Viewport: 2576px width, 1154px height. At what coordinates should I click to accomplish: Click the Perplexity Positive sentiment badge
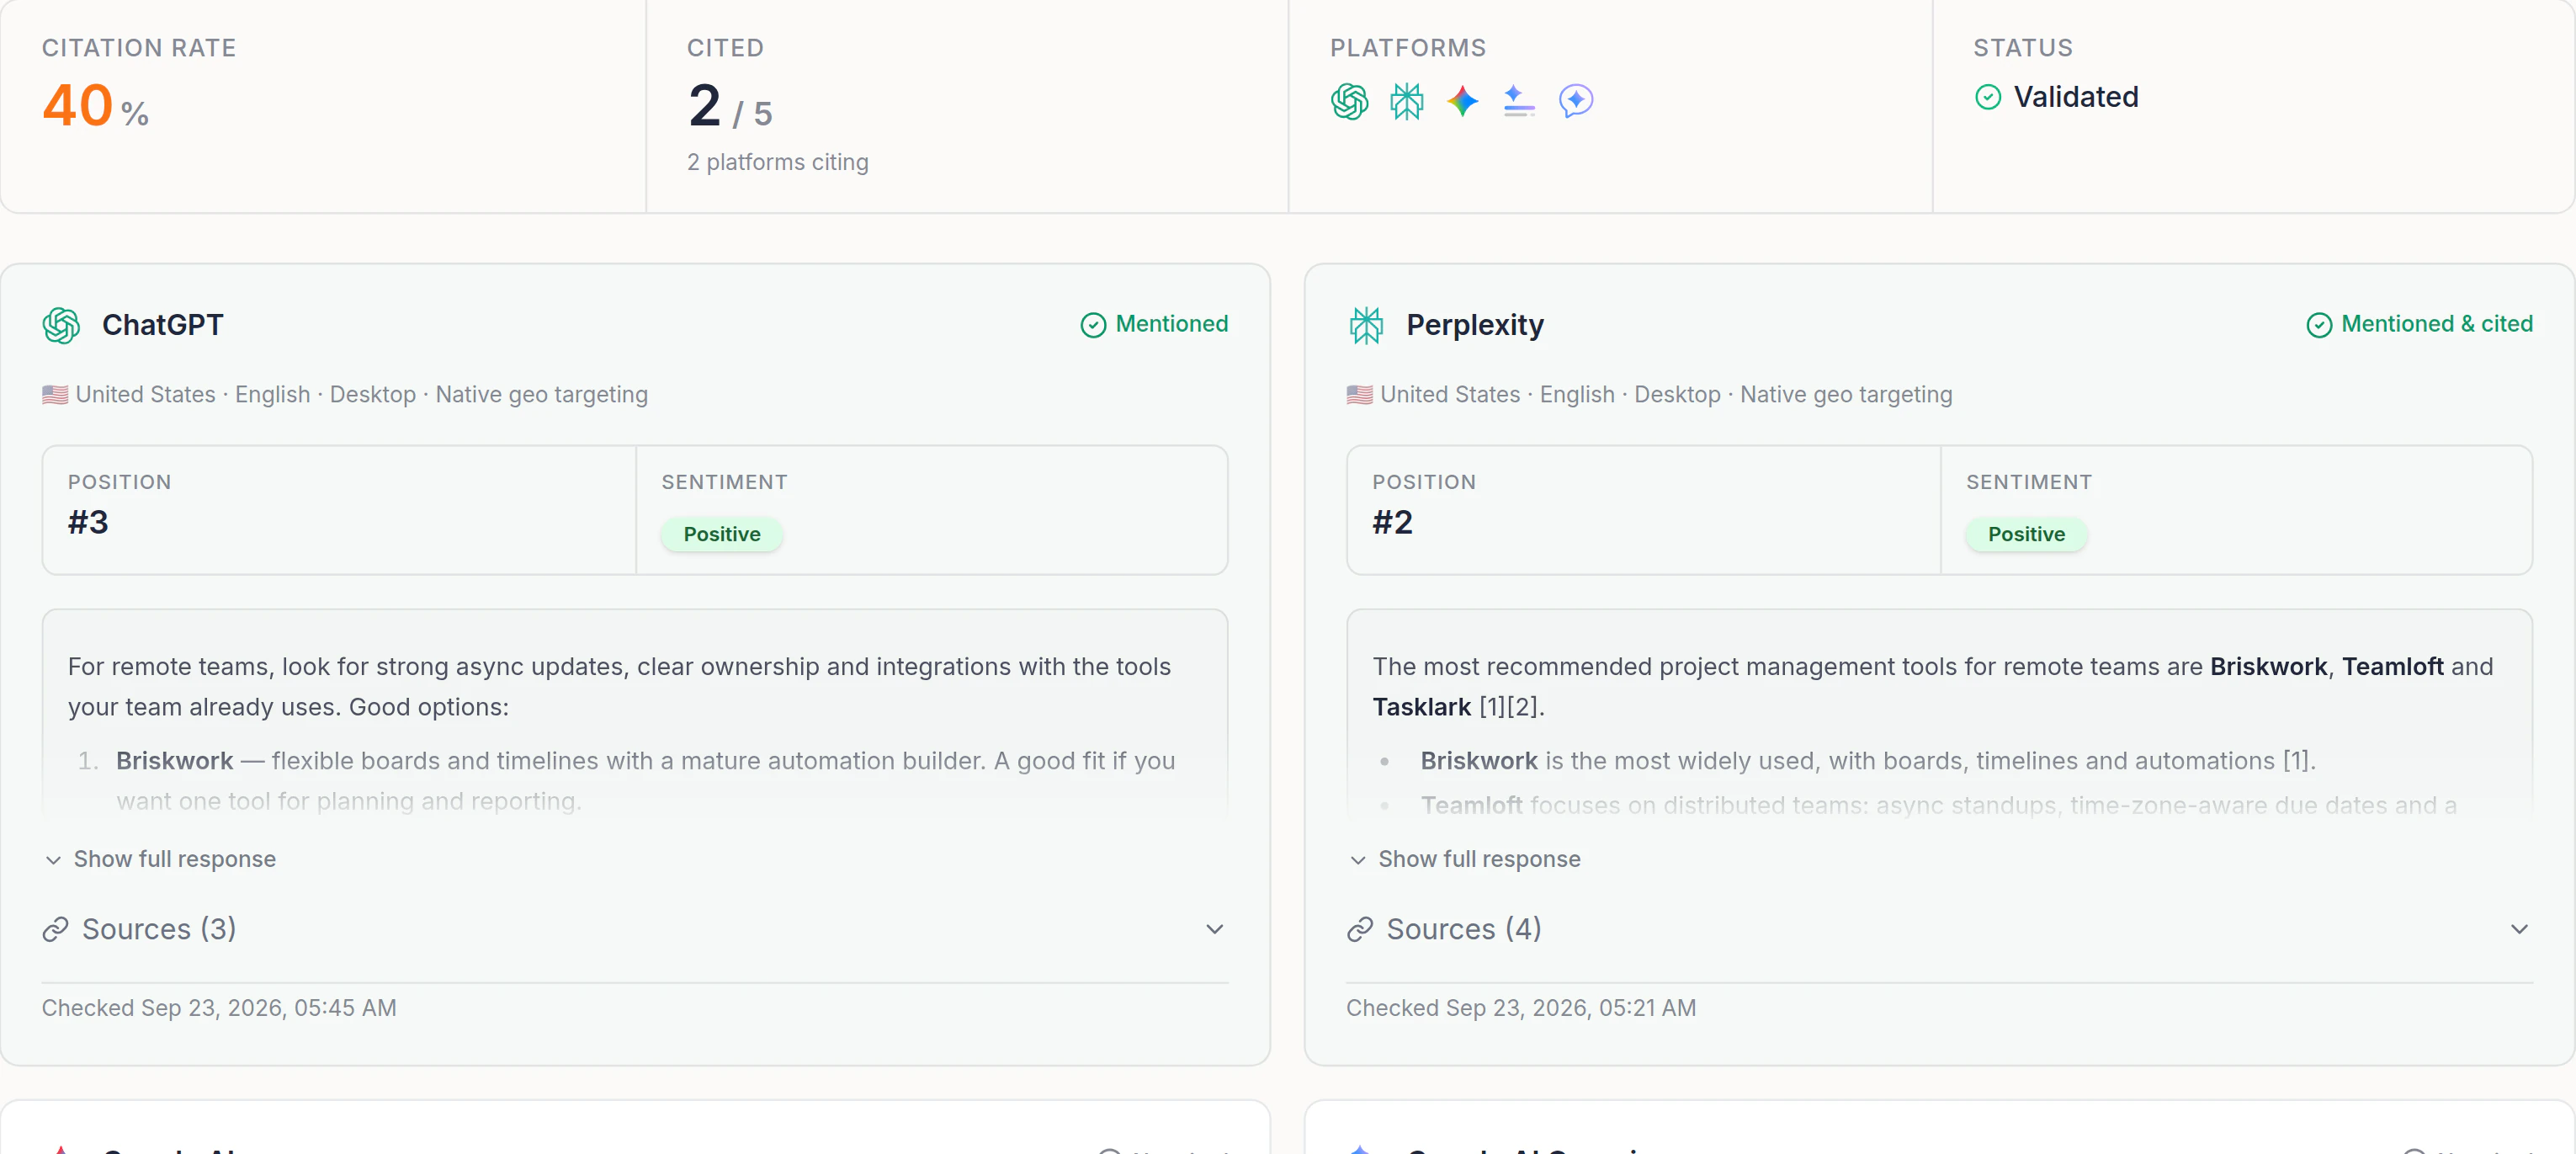[x=2026, y=534]
